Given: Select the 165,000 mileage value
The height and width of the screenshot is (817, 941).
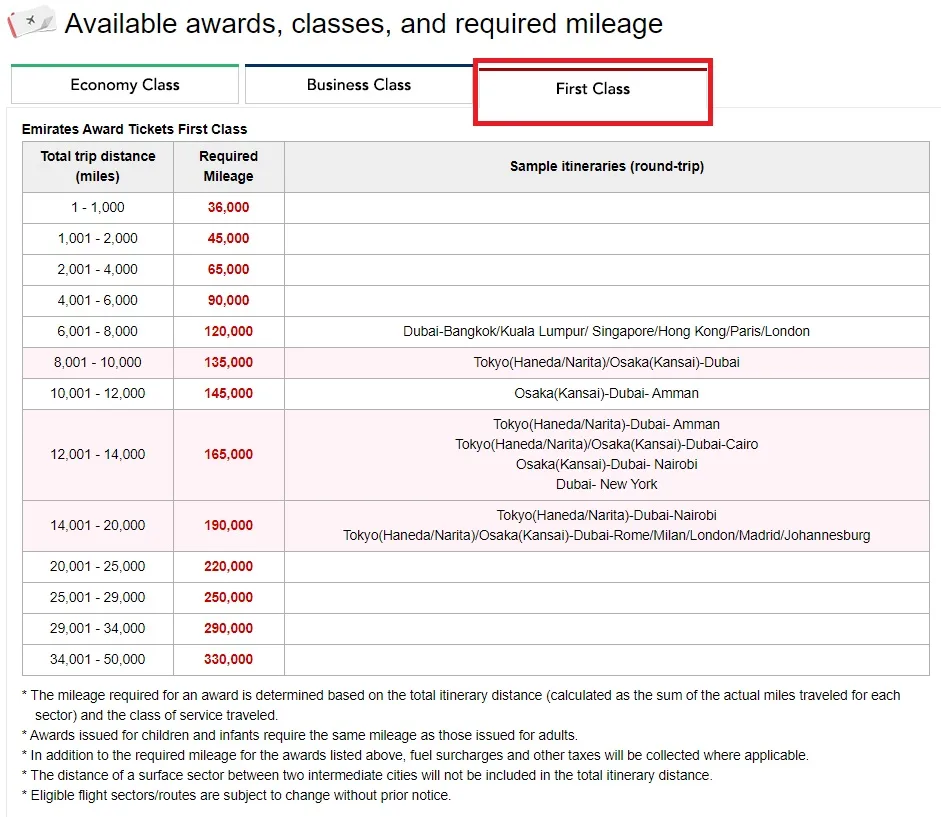Looking at the screenshot, I should coord(229,454).
